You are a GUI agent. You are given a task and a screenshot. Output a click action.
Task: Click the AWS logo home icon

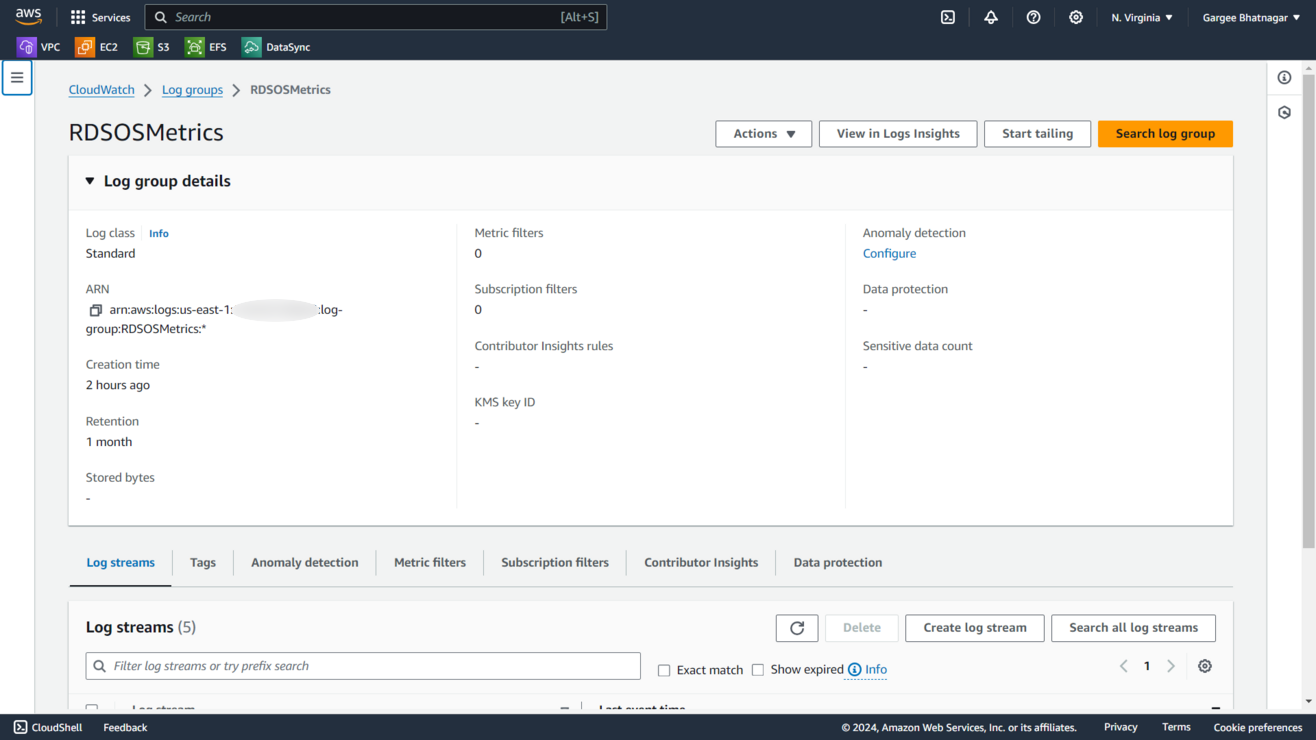coord(28,17)
